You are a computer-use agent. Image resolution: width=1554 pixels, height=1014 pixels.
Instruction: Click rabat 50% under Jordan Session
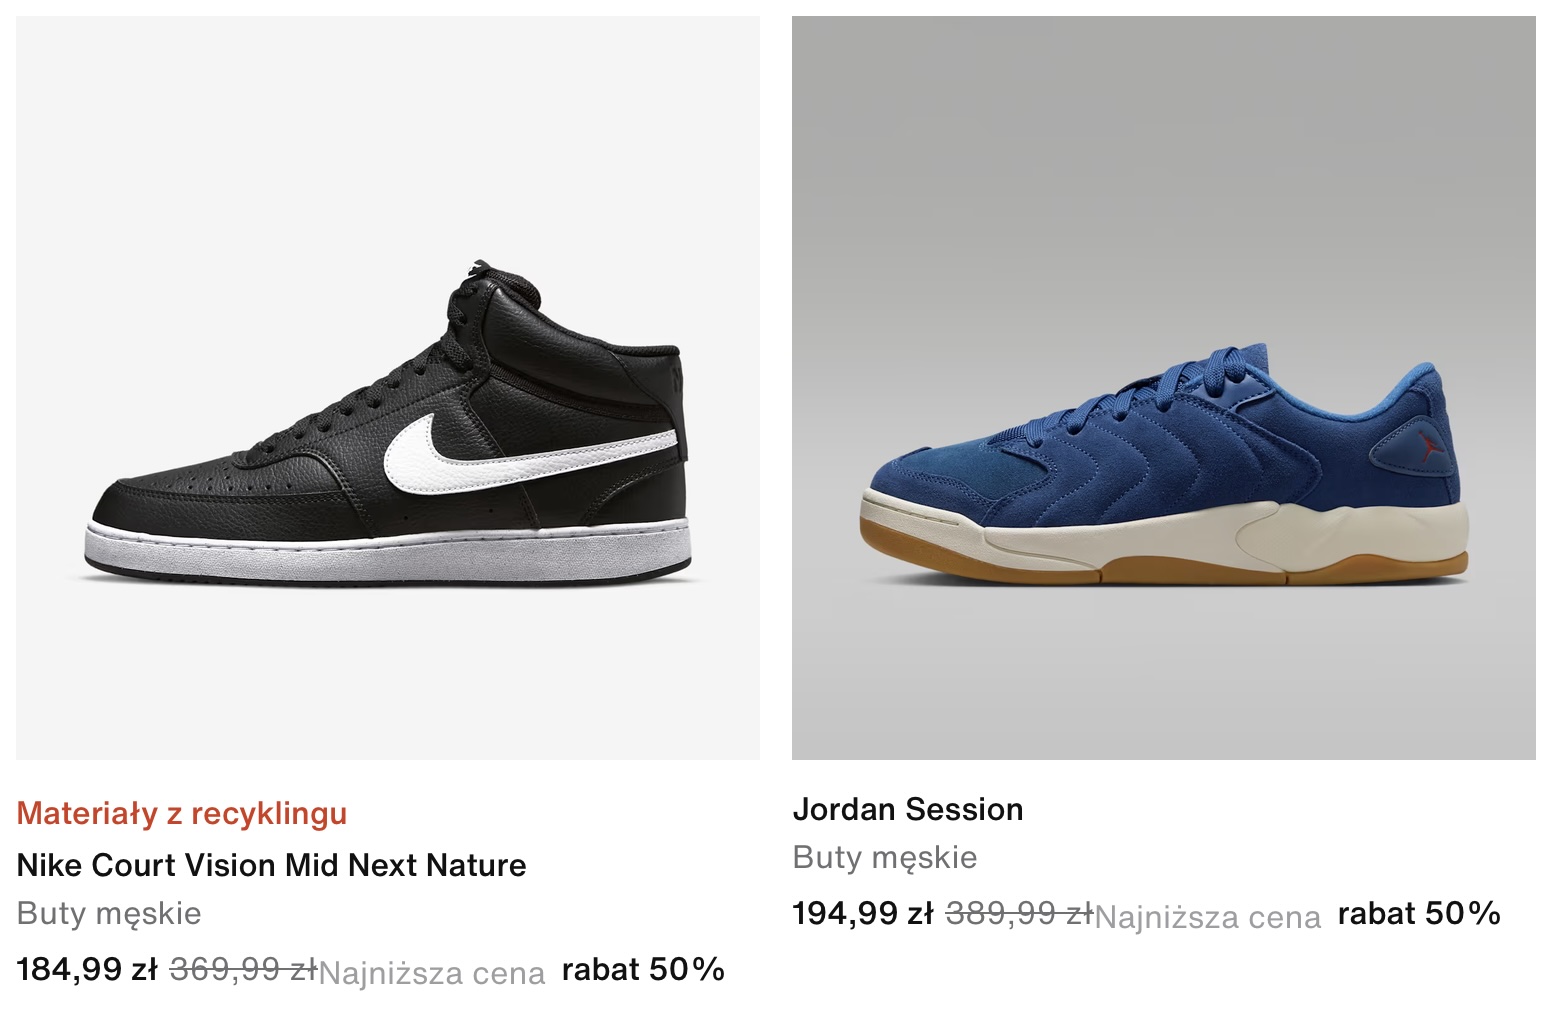click(x=1419, y=913)
